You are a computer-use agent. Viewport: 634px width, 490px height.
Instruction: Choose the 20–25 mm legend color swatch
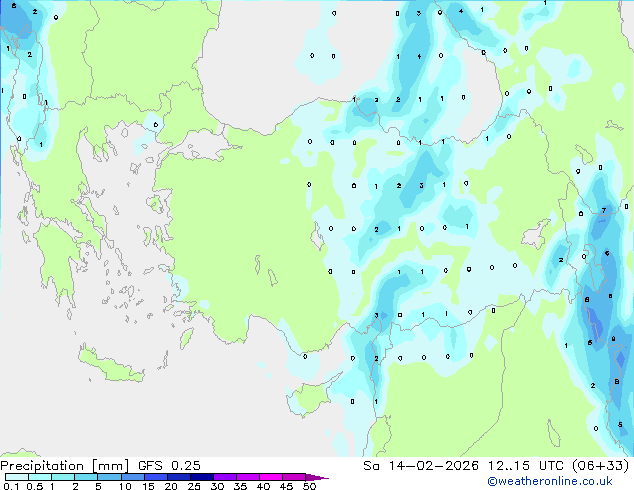[x=178, y=477]
